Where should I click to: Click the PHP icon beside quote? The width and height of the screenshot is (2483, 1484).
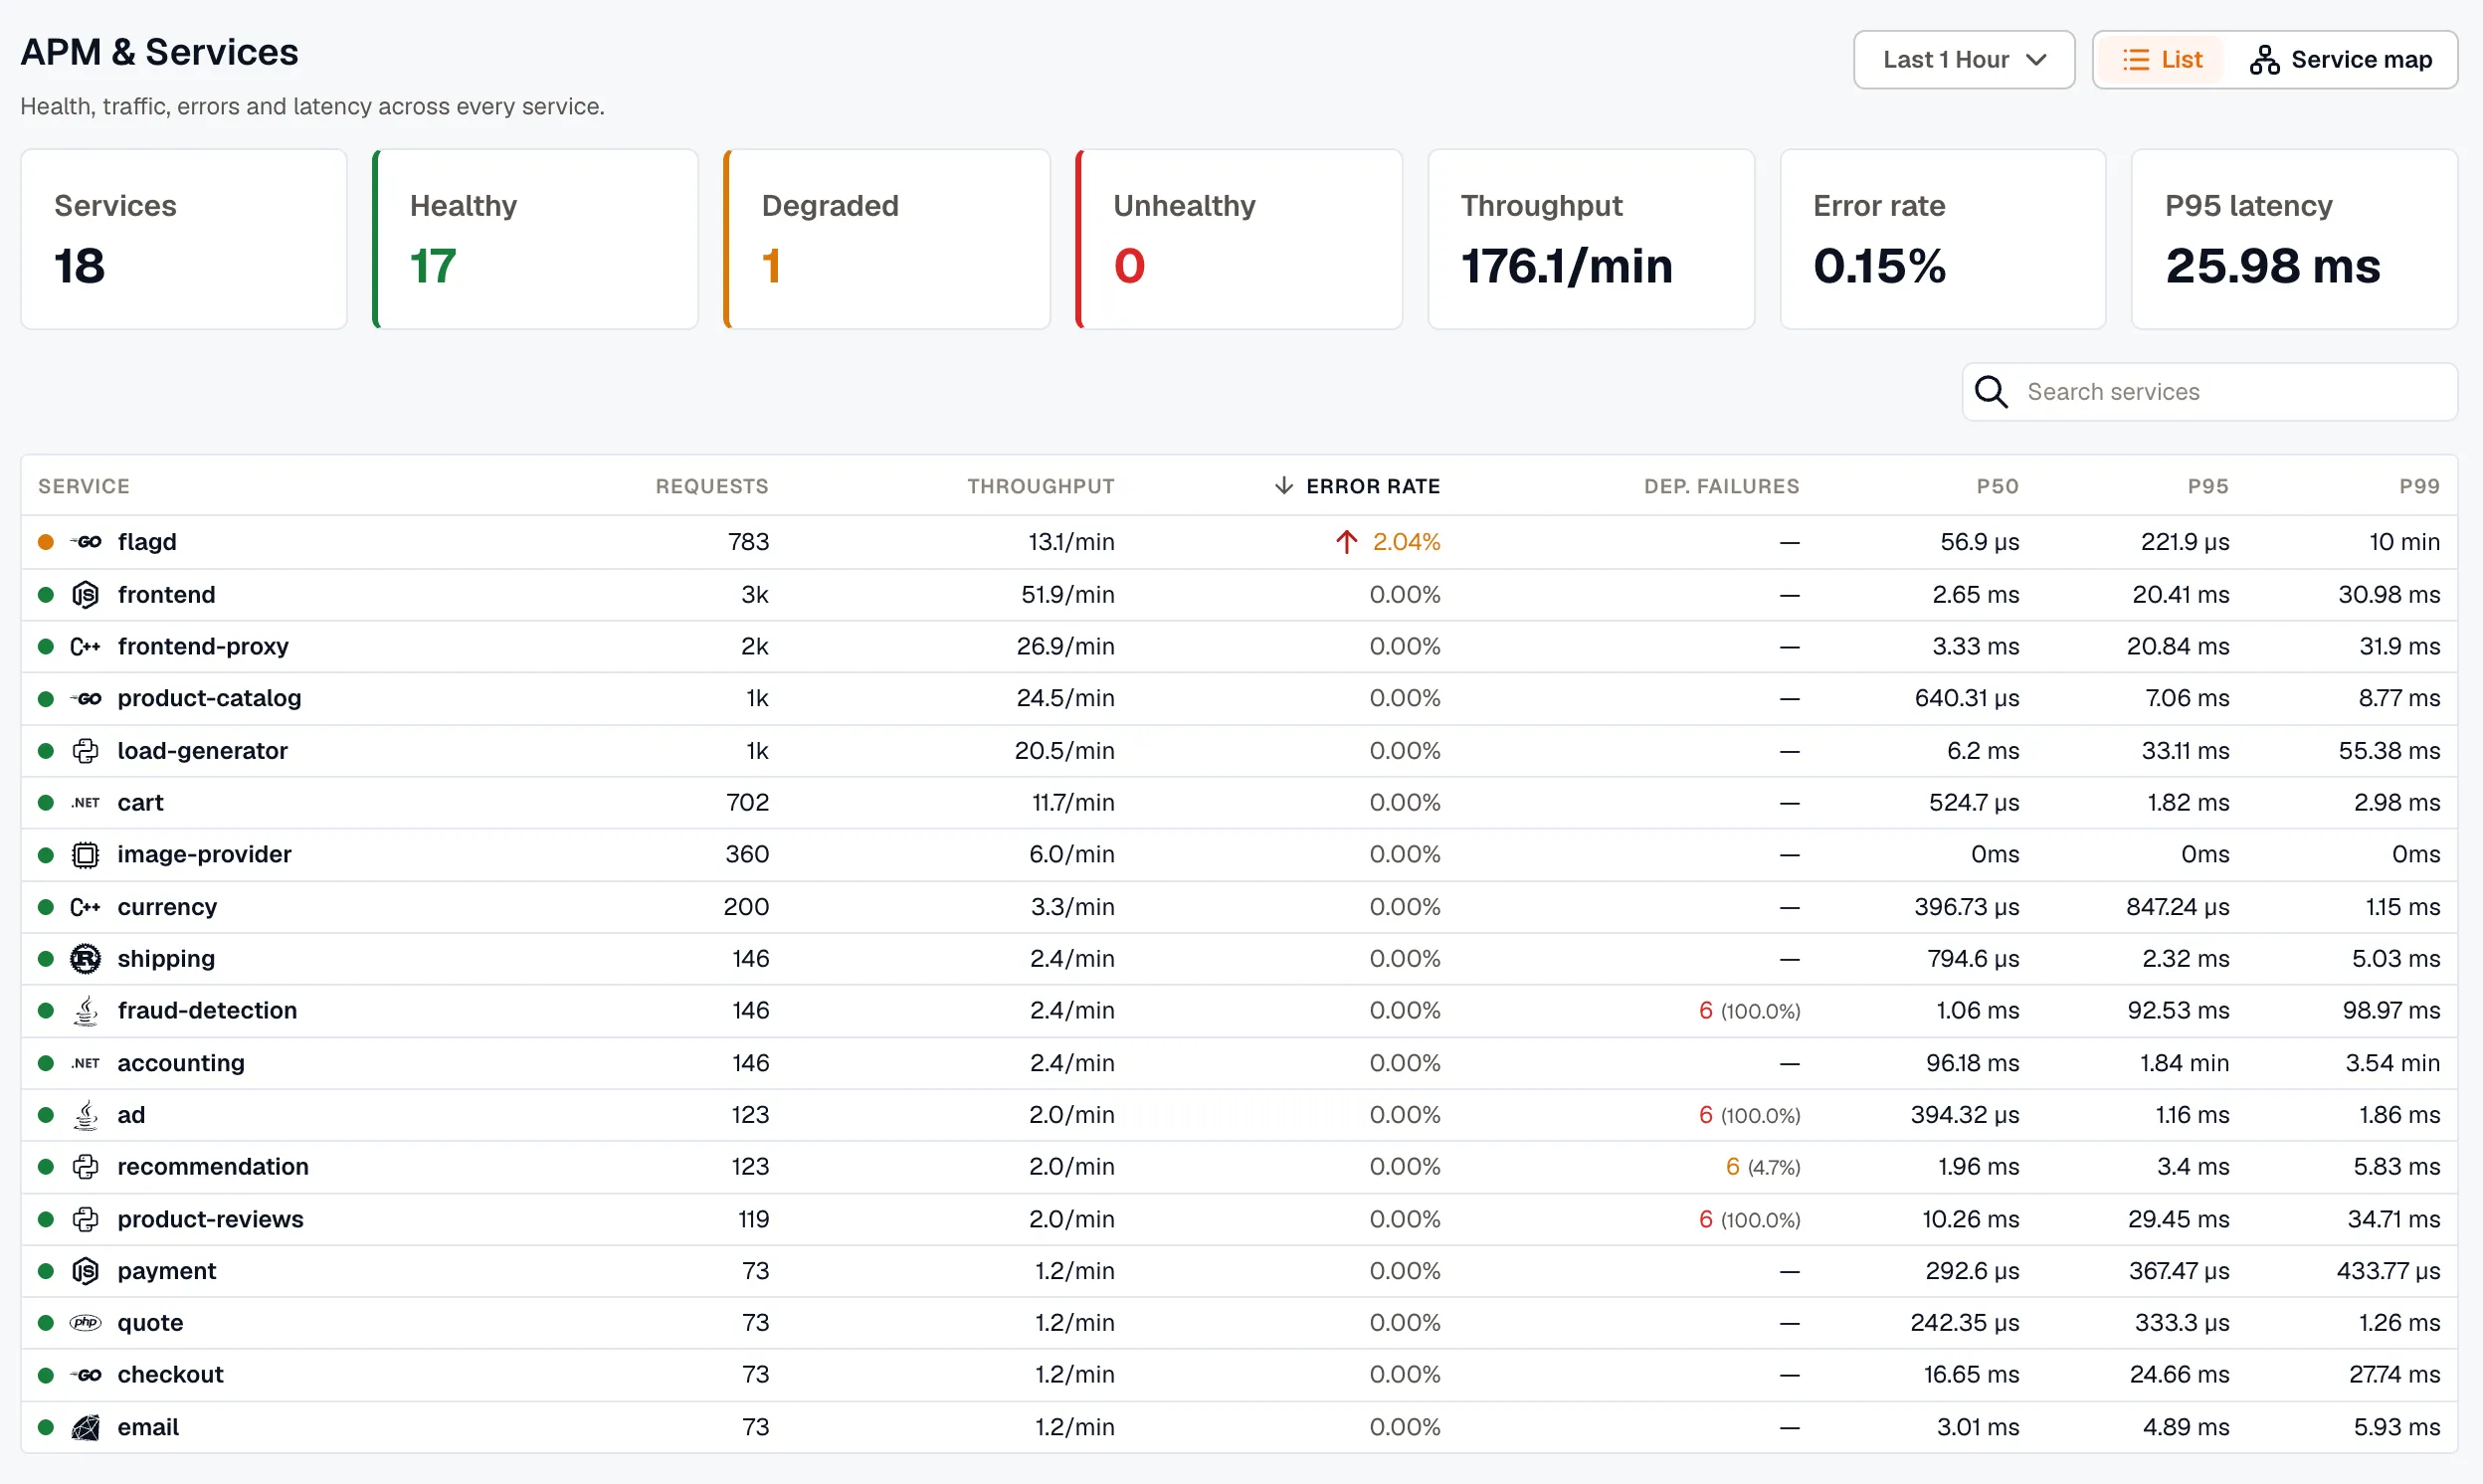tap(86, 1323)
